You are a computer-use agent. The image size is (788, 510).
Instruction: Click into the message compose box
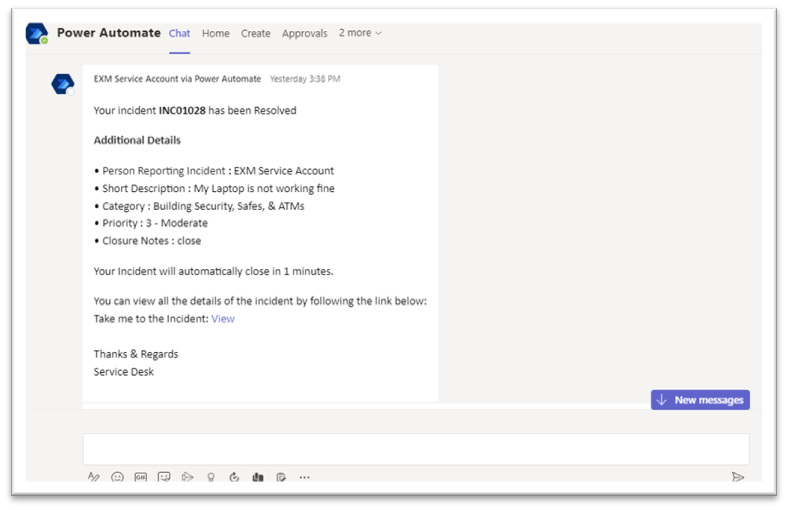[x=416, y=449]
